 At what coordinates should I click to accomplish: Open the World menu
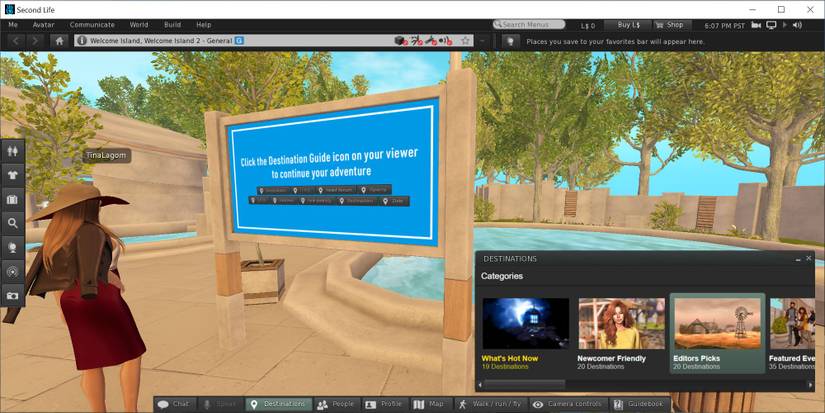click(139, 25)
